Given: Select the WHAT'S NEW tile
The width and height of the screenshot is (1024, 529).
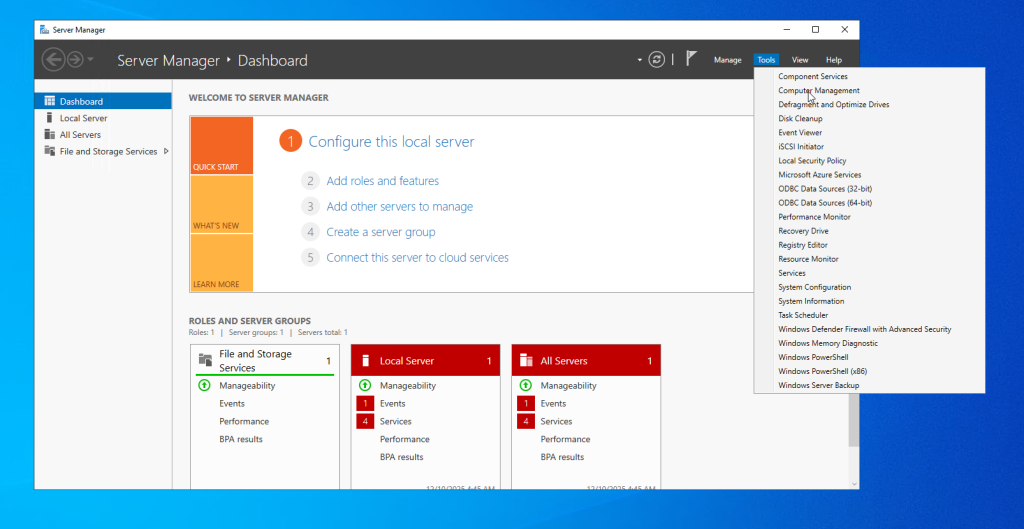Looking at the screenshot, I should [221, 204].
